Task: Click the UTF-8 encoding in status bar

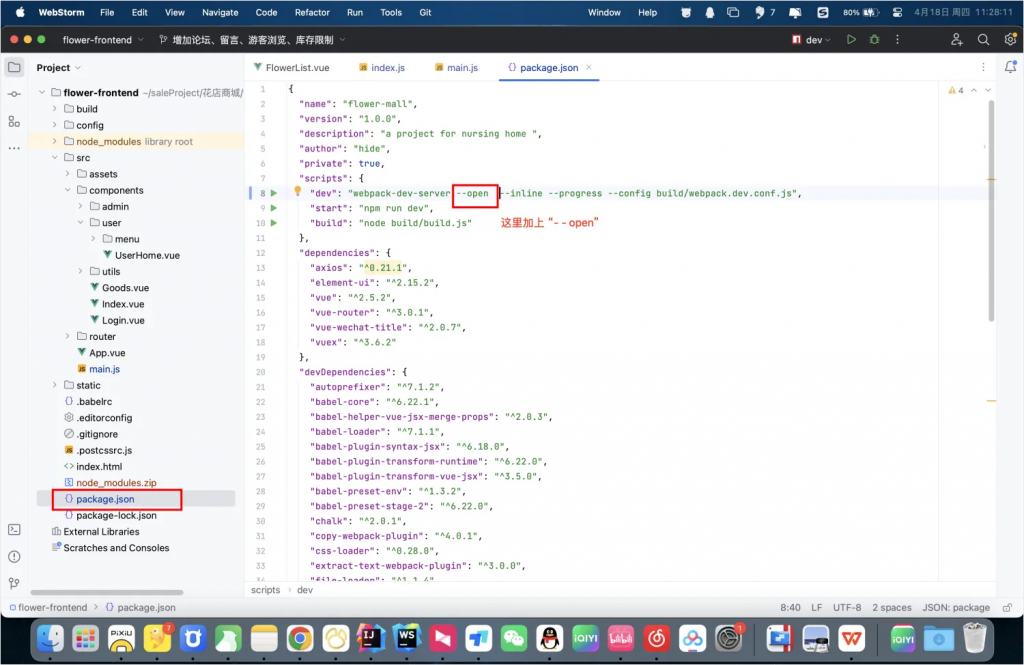Action: pyautogui.click(x=846, y=607)
